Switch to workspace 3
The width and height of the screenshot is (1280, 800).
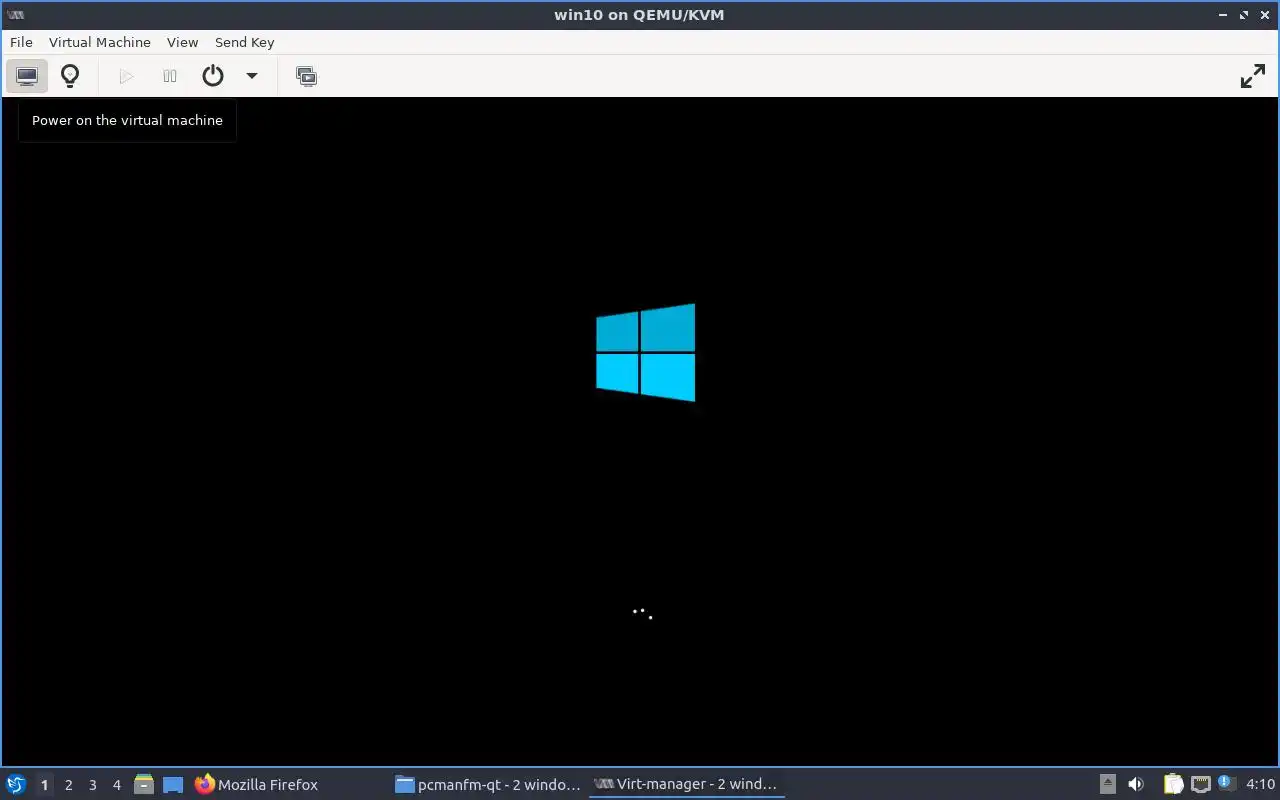click(x=92, y=785)
